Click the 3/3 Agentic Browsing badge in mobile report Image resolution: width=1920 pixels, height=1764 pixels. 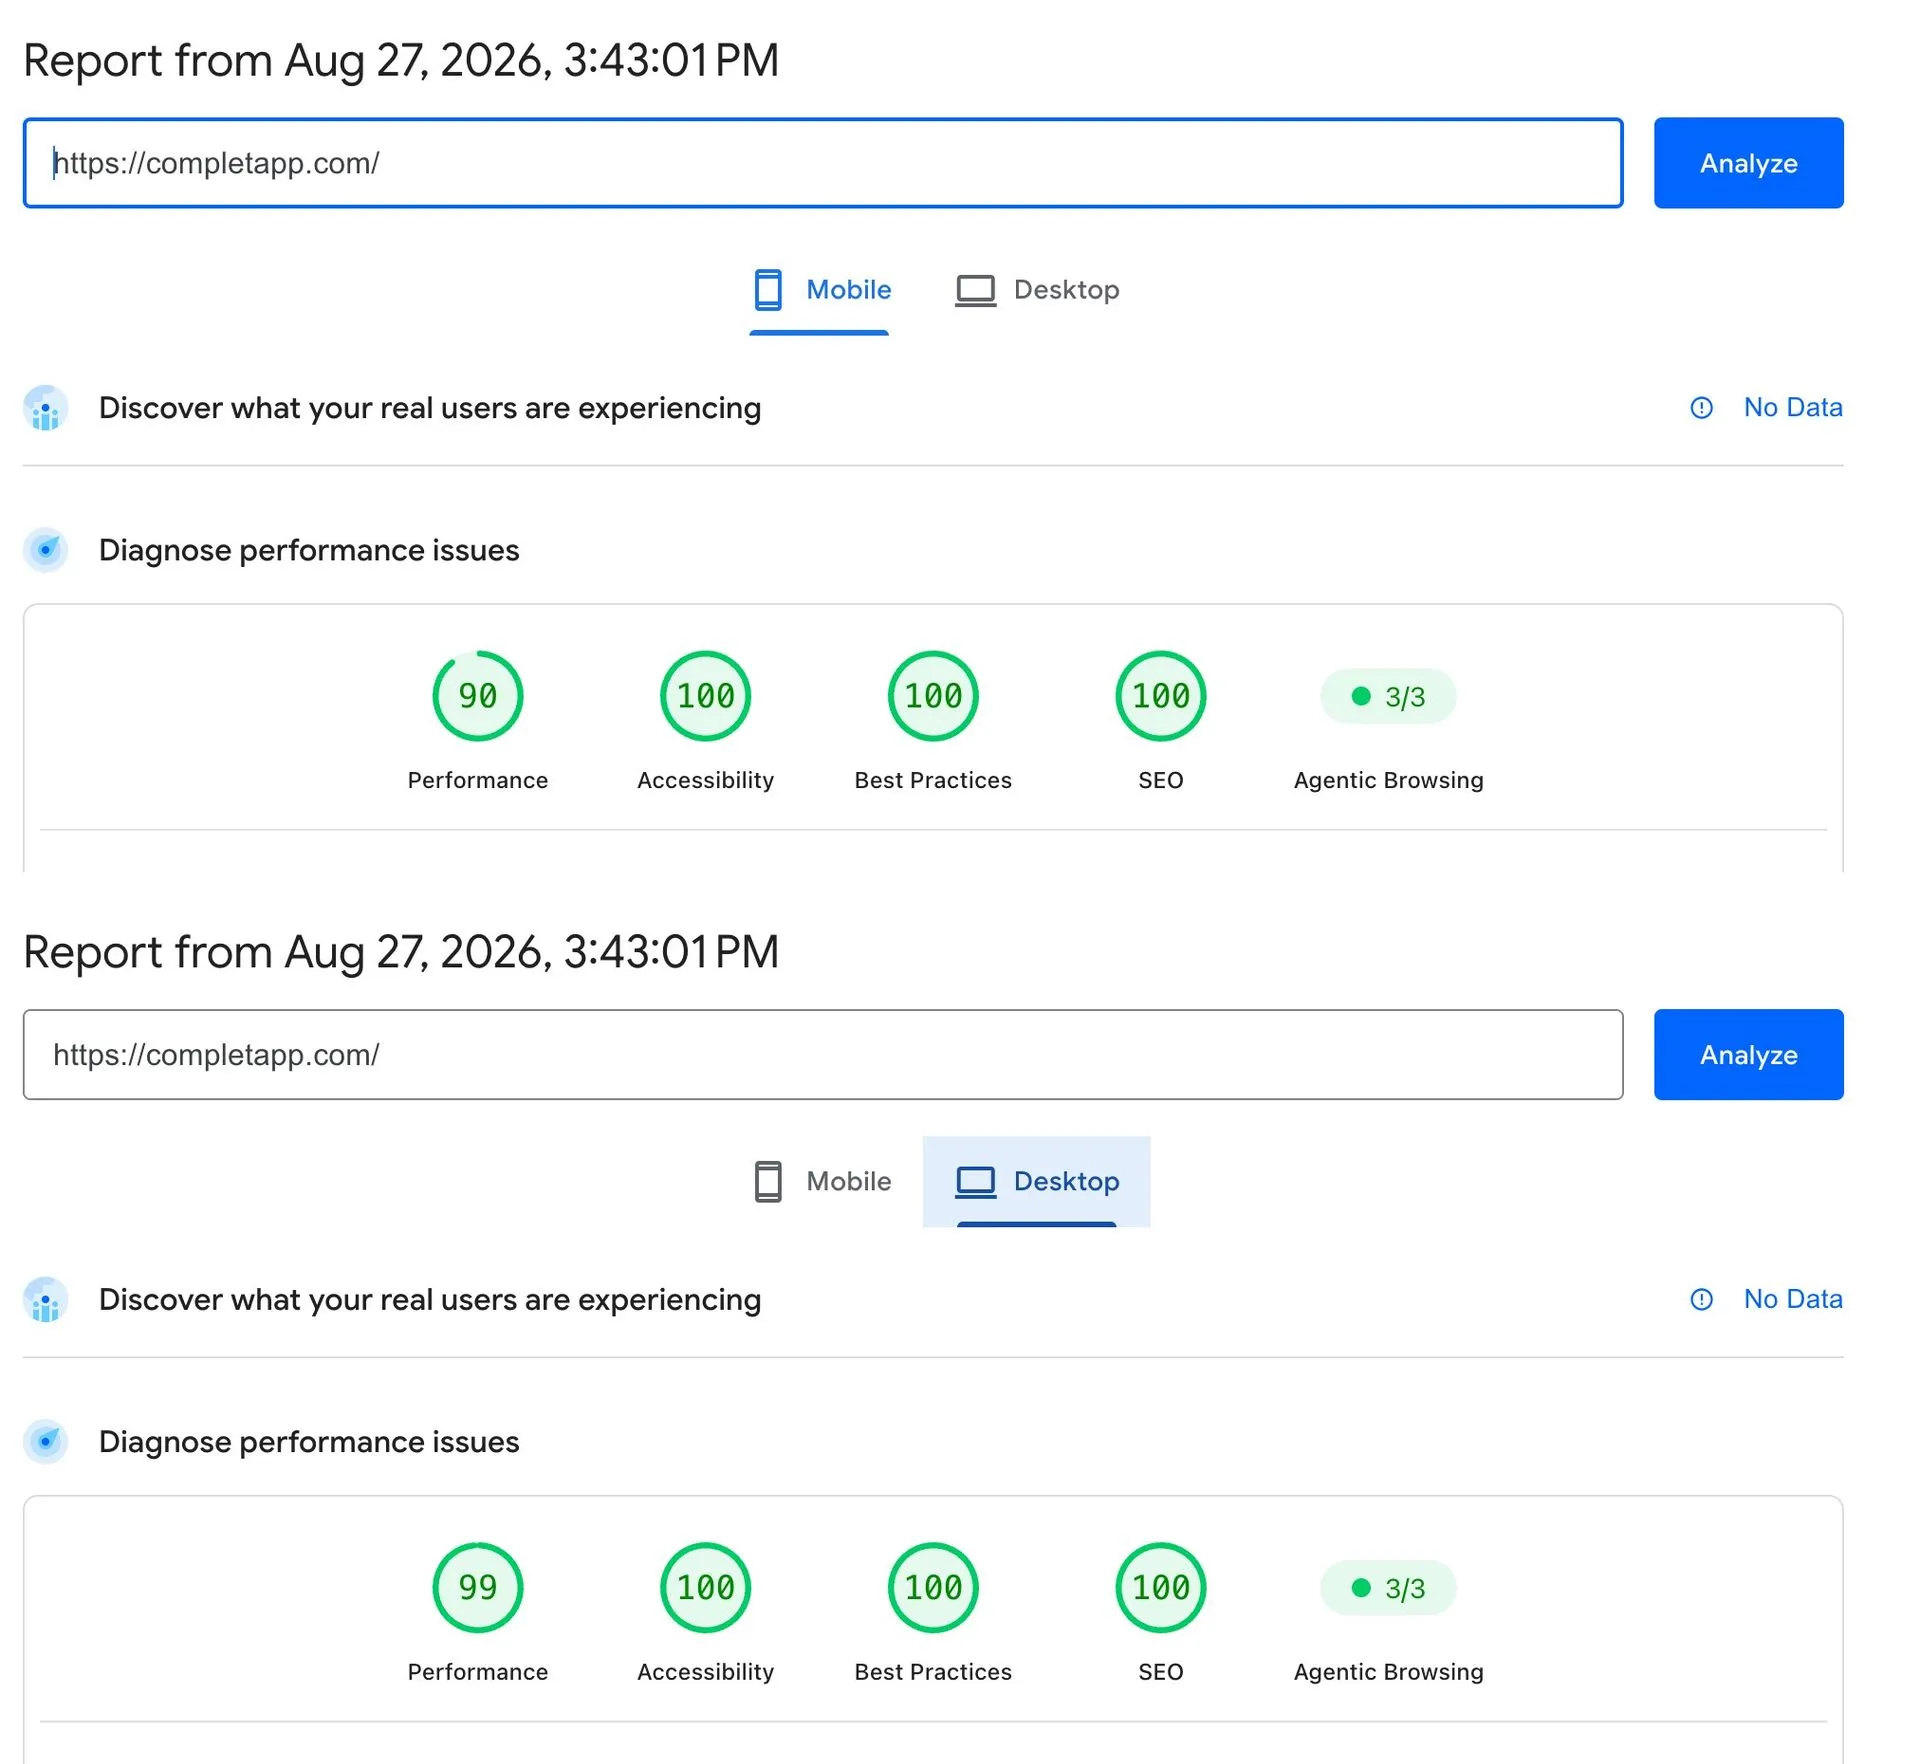pos(1388,696)
